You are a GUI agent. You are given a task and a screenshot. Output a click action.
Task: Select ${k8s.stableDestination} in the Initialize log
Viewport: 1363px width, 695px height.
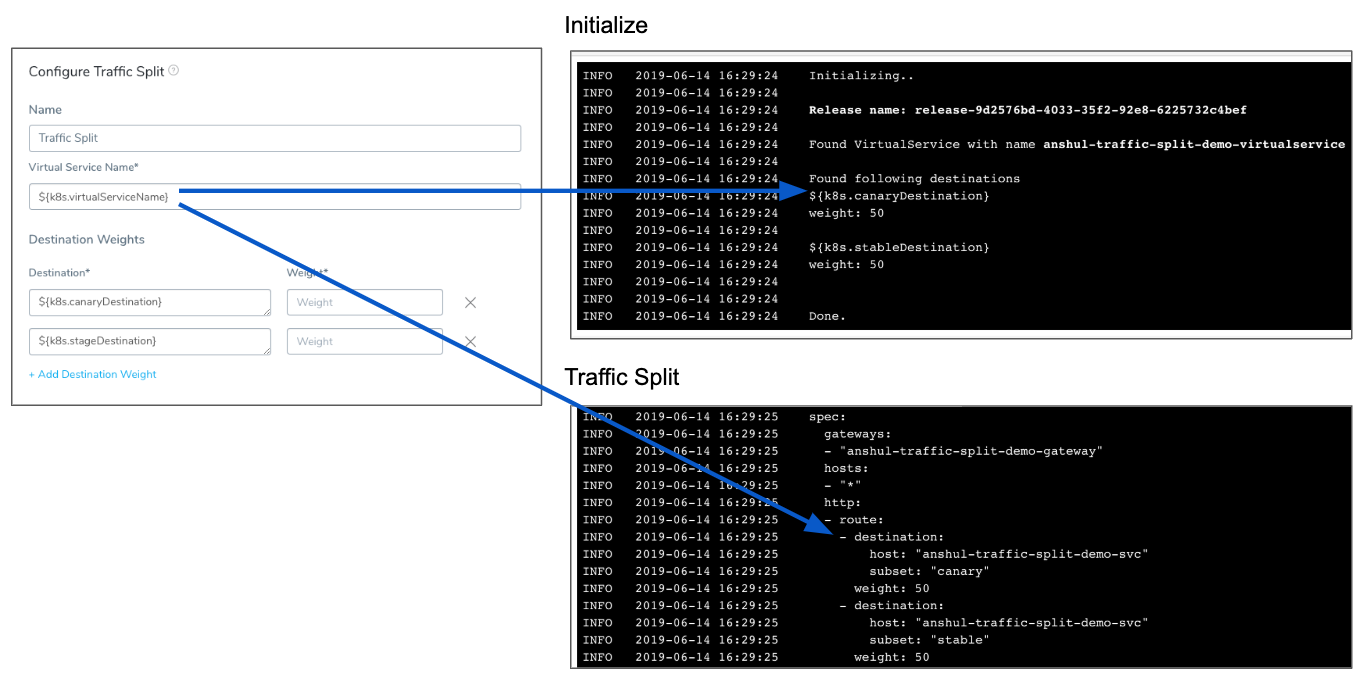(x=899, y=247)
